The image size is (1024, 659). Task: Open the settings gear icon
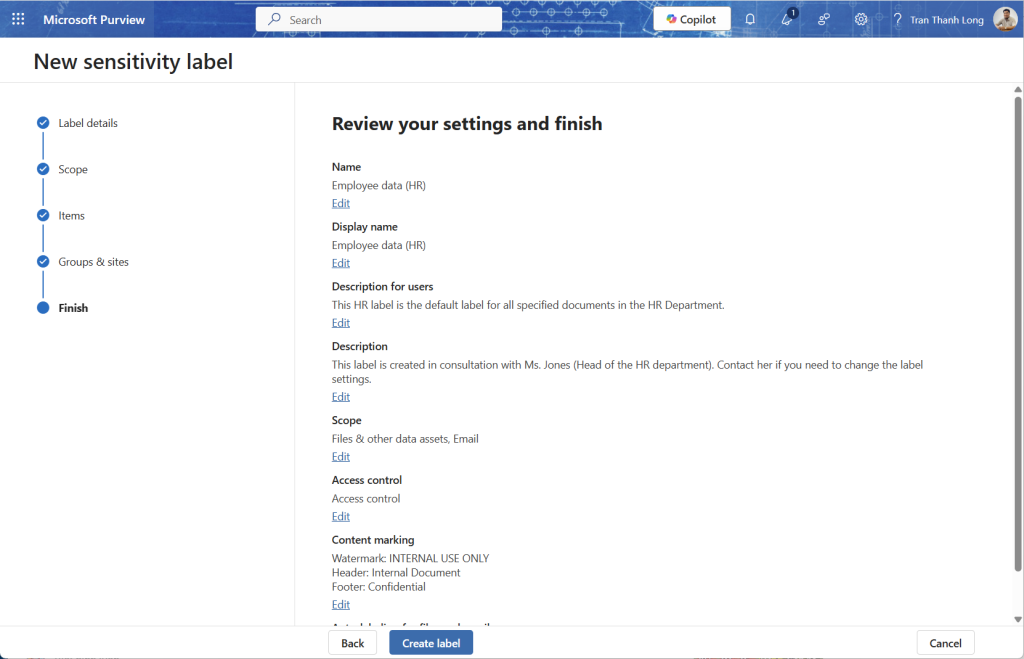pos(861,19)
